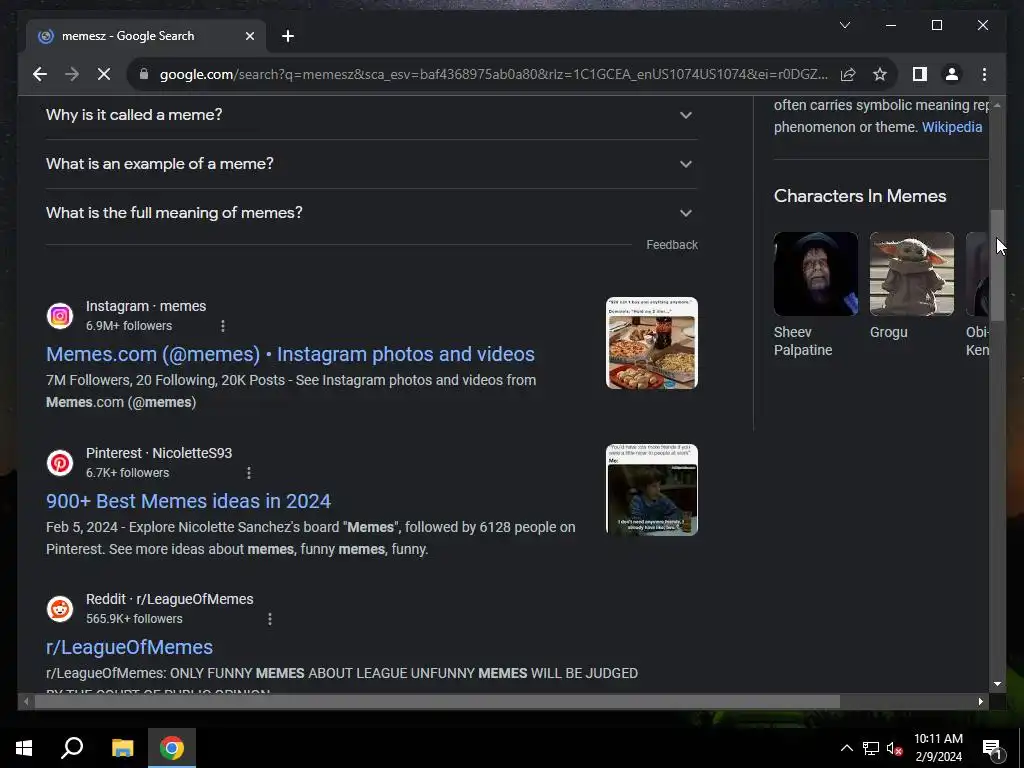Show hidden system tray icons
Viewport: 1024px width, 768px height.
846,748
